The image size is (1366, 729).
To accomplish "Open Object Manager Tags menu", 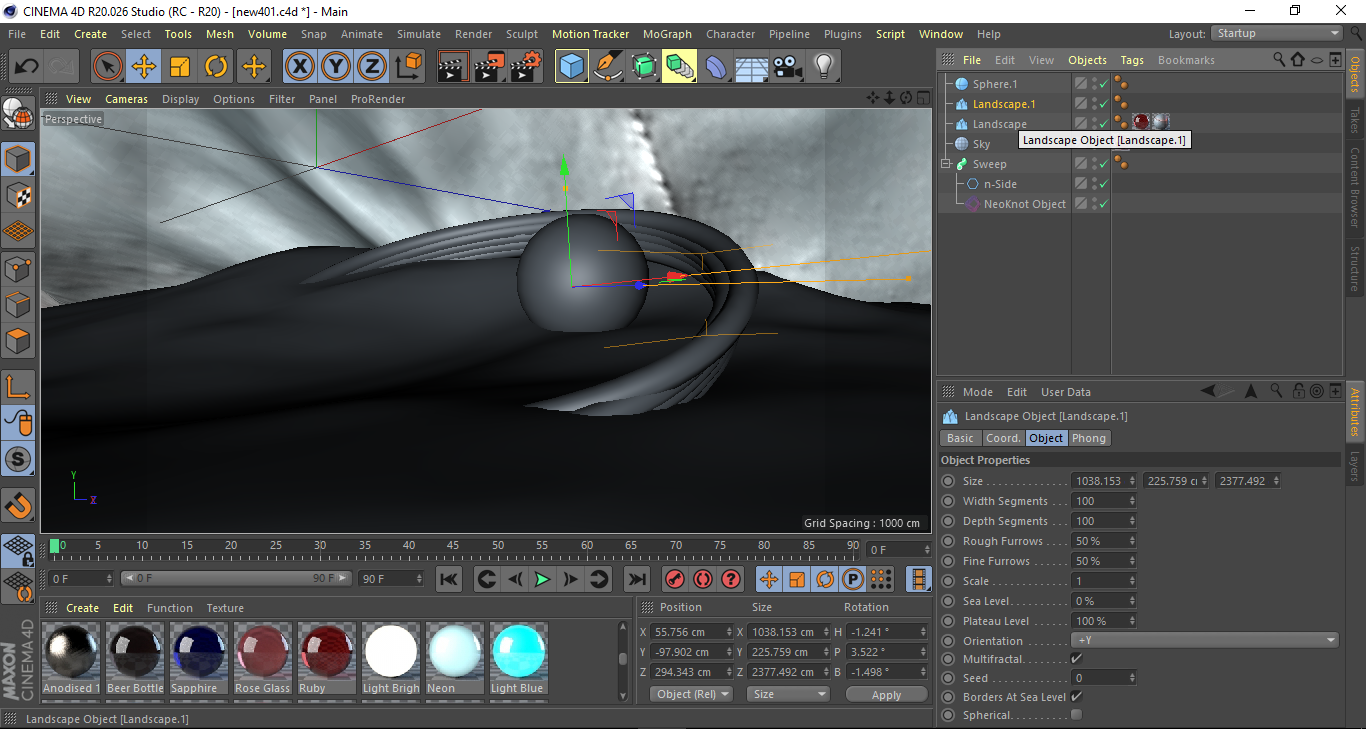I will [x=1132, y=60].
